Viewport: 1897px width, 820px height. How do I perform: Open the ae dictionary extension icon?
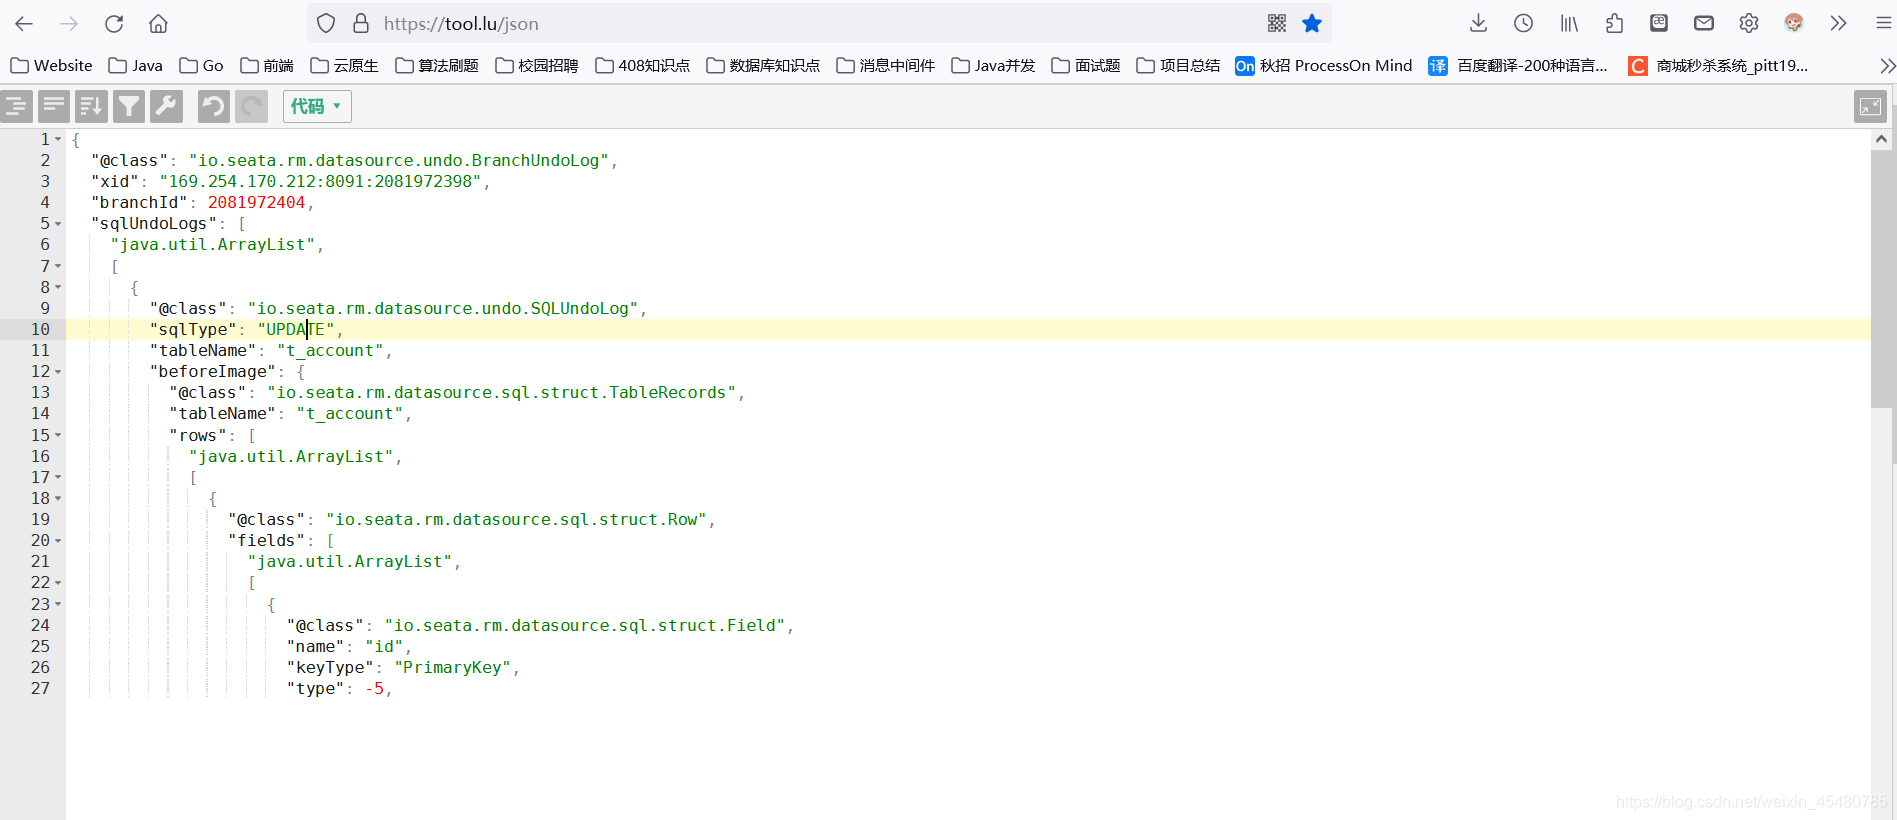(x=1659, y=23)
